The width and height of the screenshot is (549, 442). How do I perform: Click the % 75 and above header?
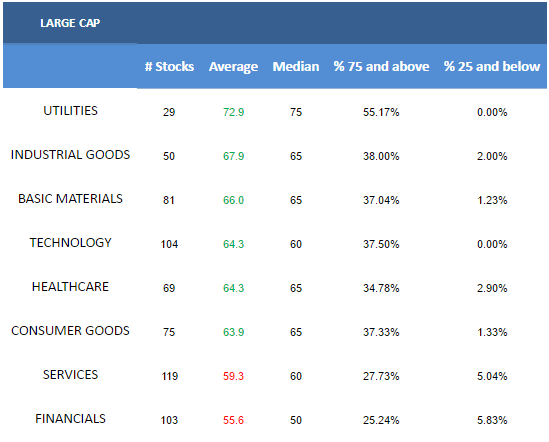tap(381, 67)
